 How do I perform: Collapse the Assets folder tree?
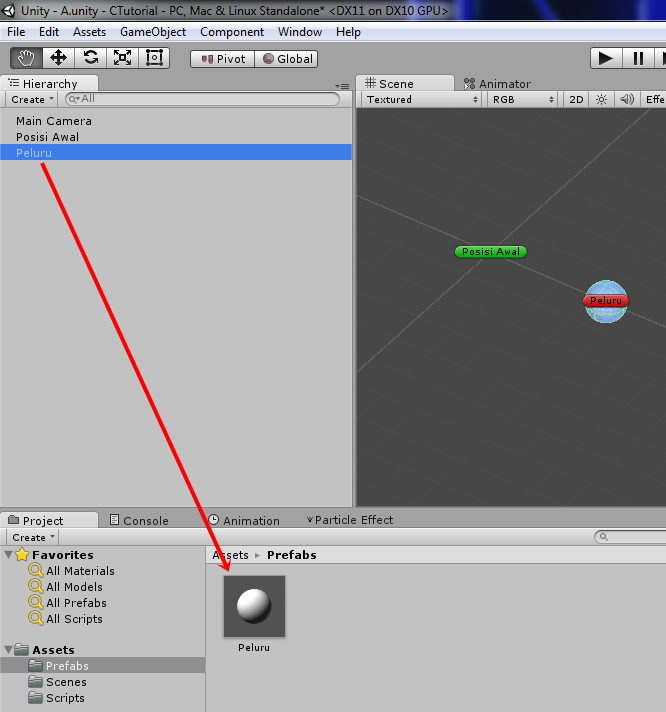(8, 650)
